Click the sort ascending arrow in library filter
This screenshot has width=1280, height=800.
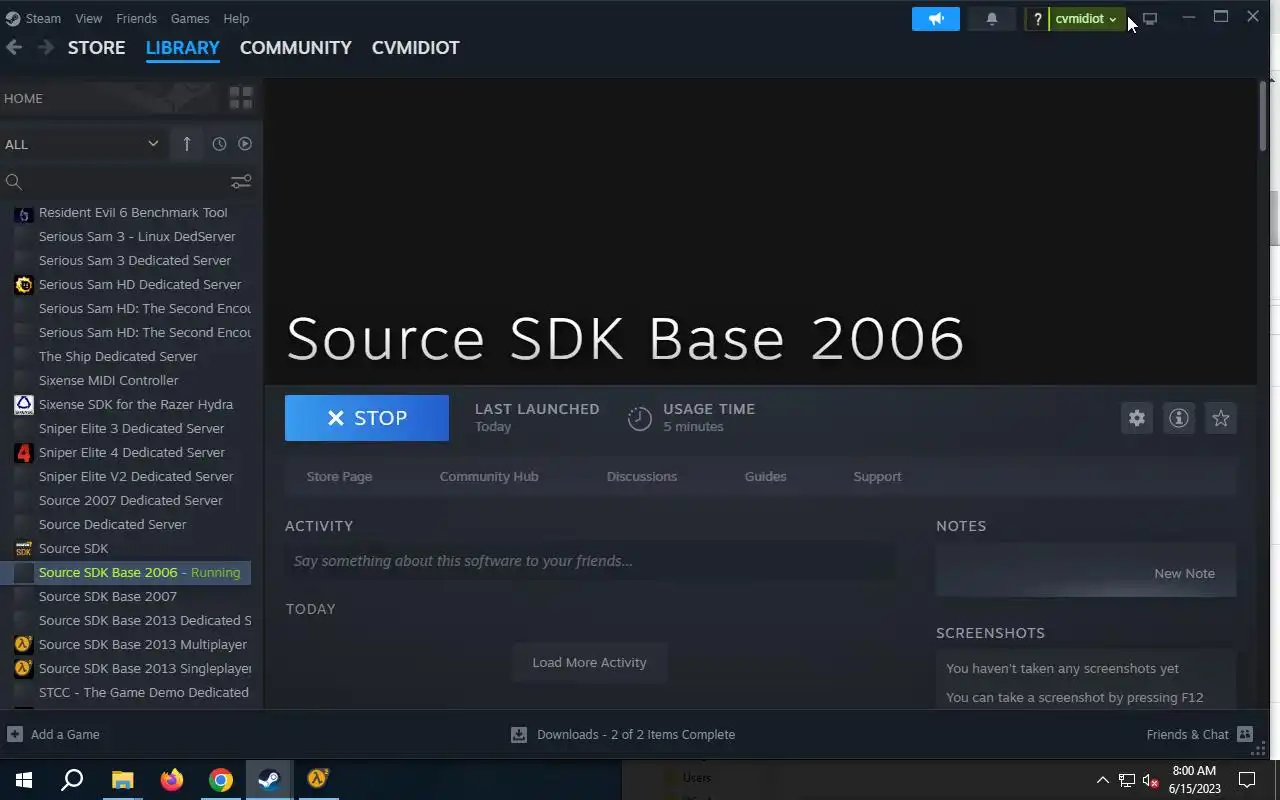(187, 144)
